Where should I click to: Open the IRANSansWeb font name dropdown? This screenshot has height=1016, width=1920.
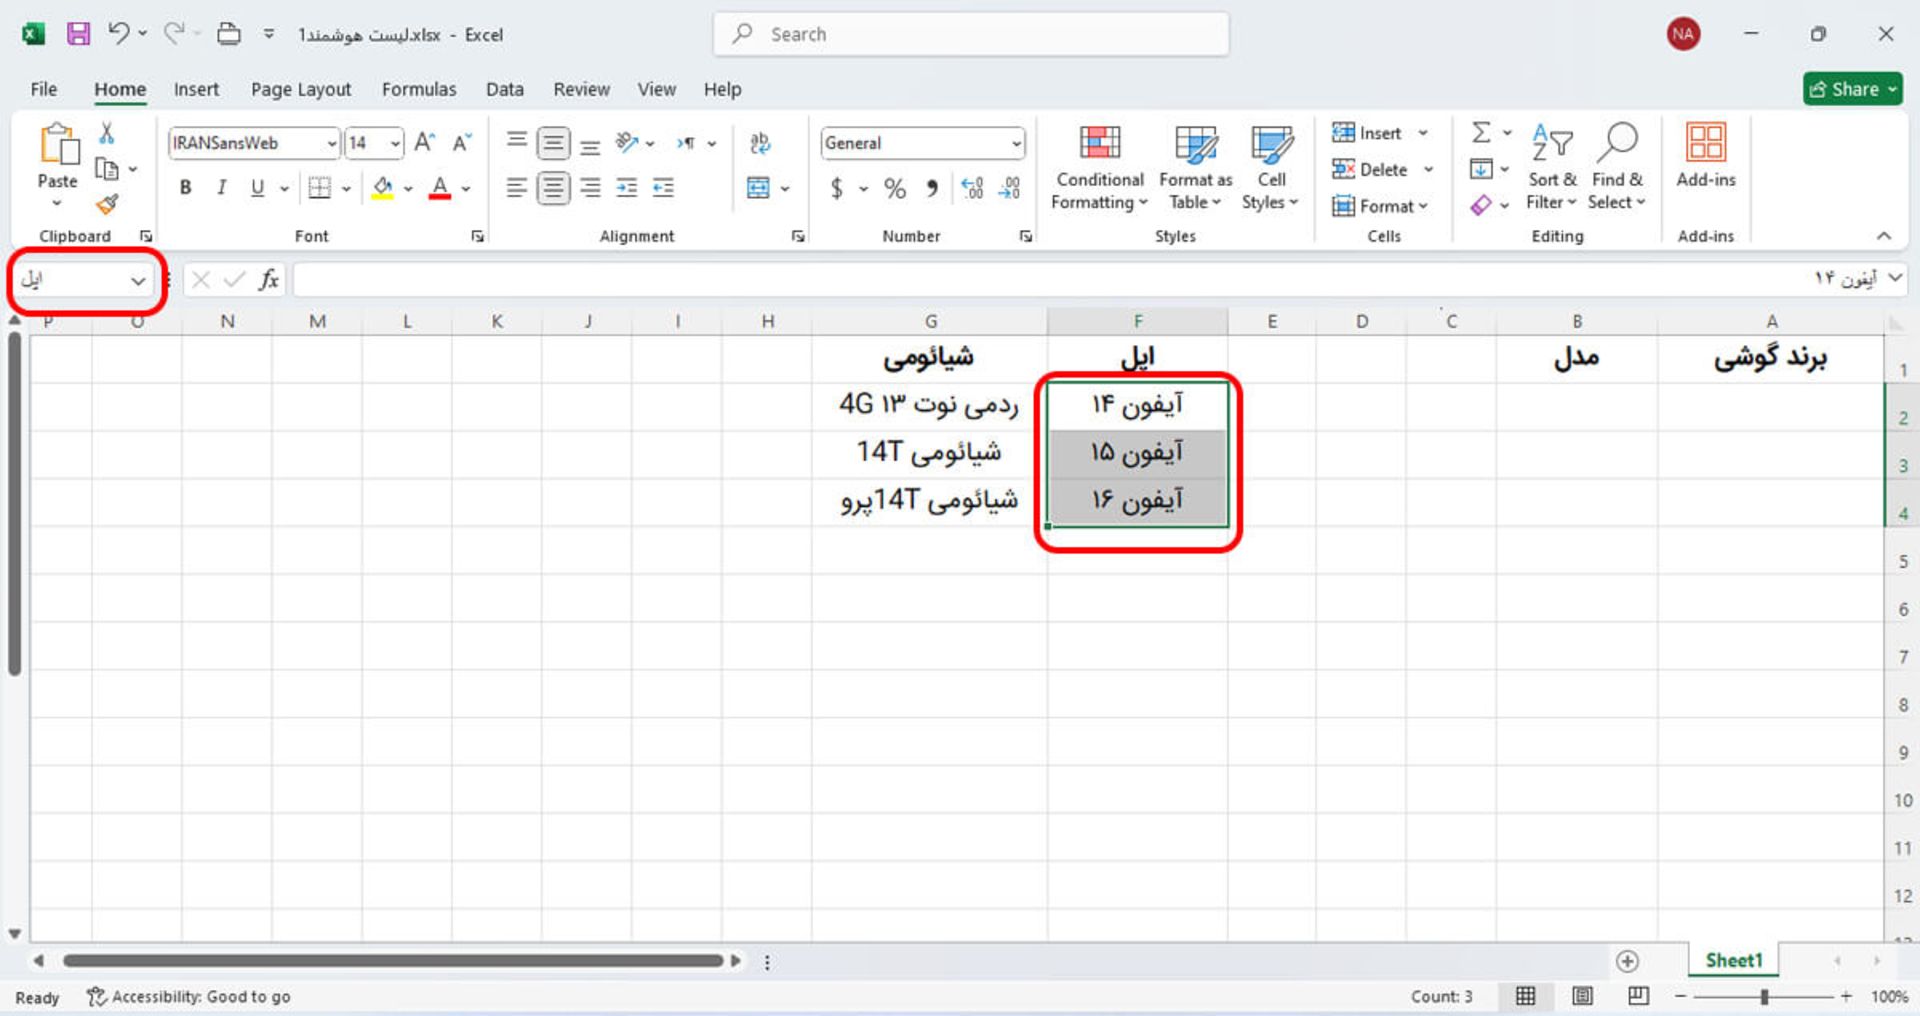332,144
